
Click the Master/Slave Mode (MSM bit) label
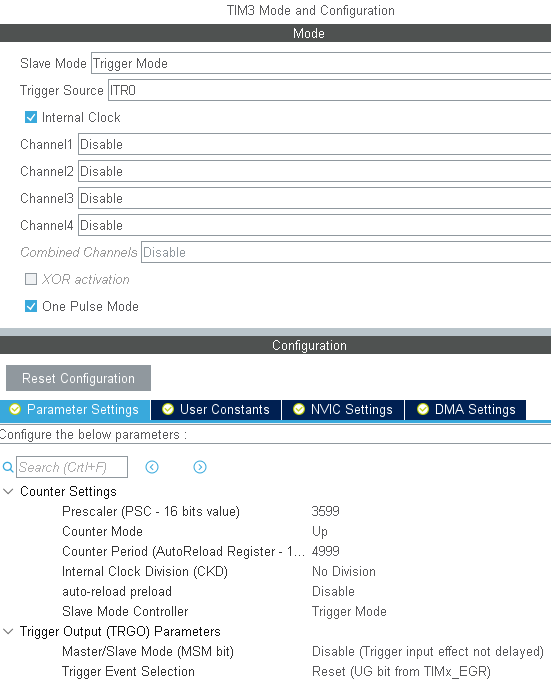[x=148, y=652]
